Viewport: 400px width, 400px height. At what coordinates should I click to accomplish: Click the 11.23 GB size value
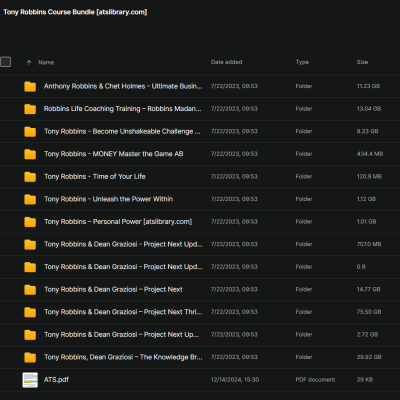point(368,86)
